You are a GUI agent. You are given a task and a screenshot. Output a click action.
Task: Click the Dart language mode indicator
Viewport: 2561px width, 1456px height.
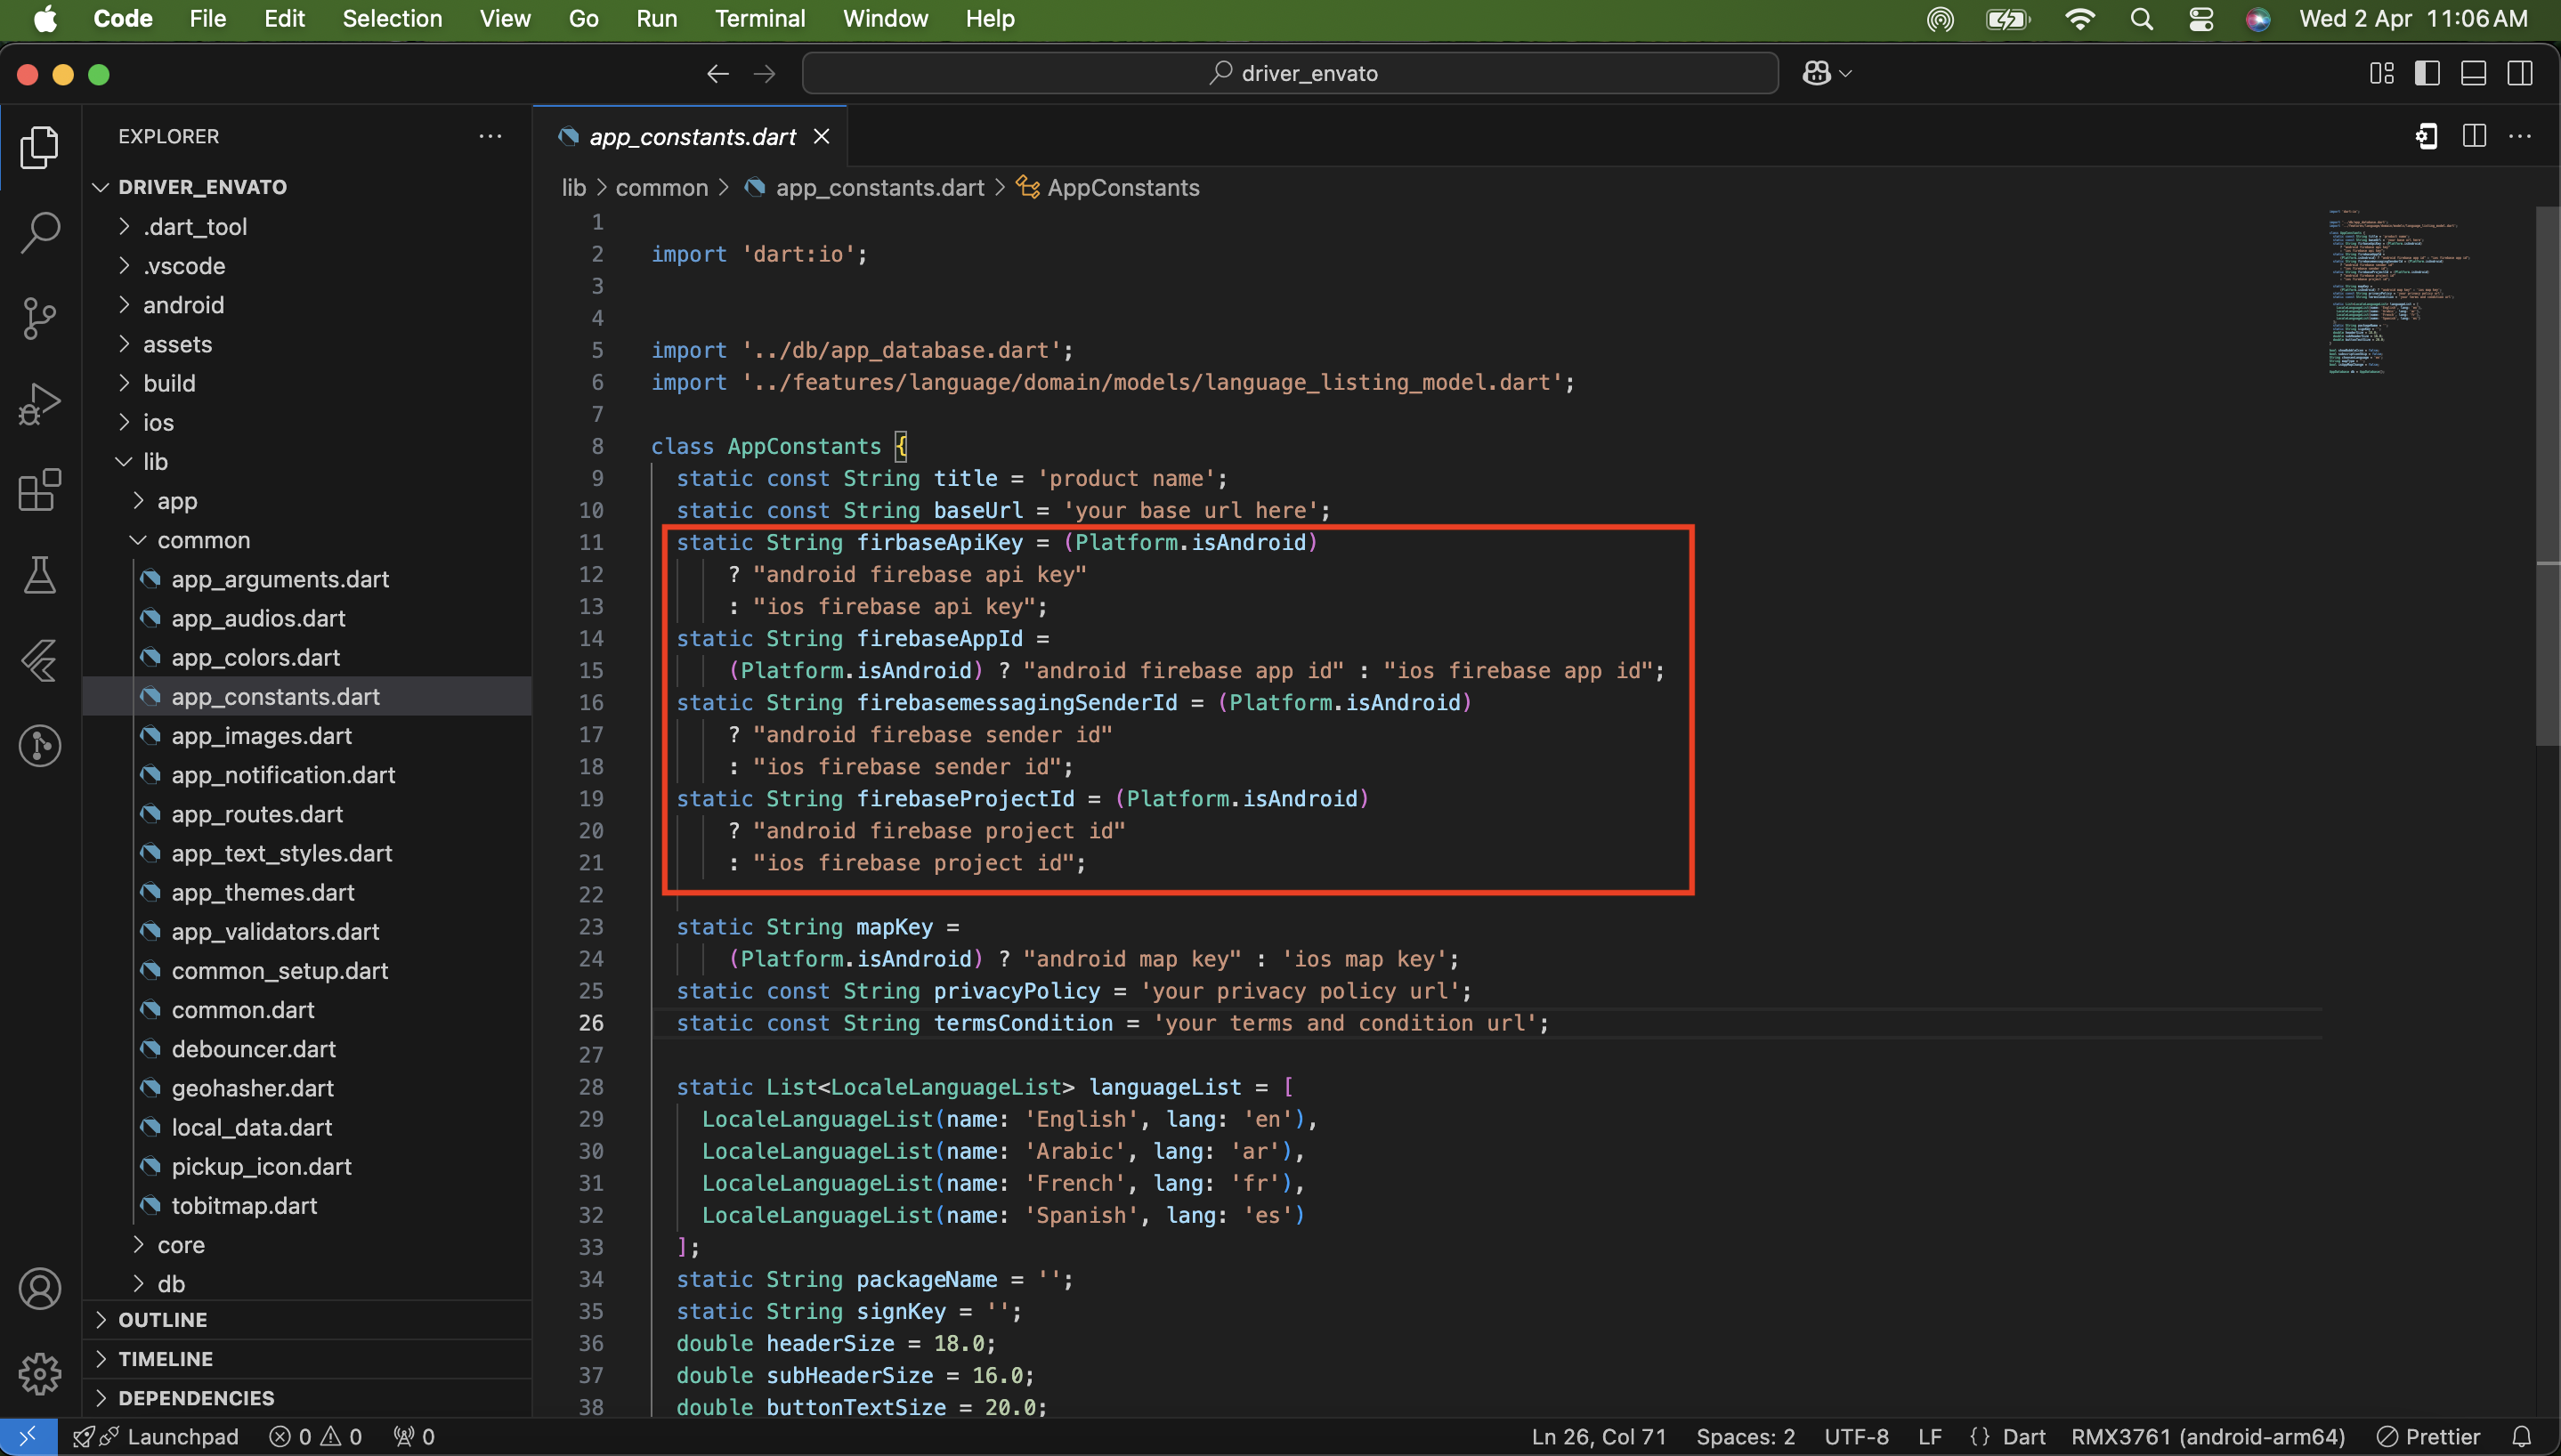tap(2023, 1436)
